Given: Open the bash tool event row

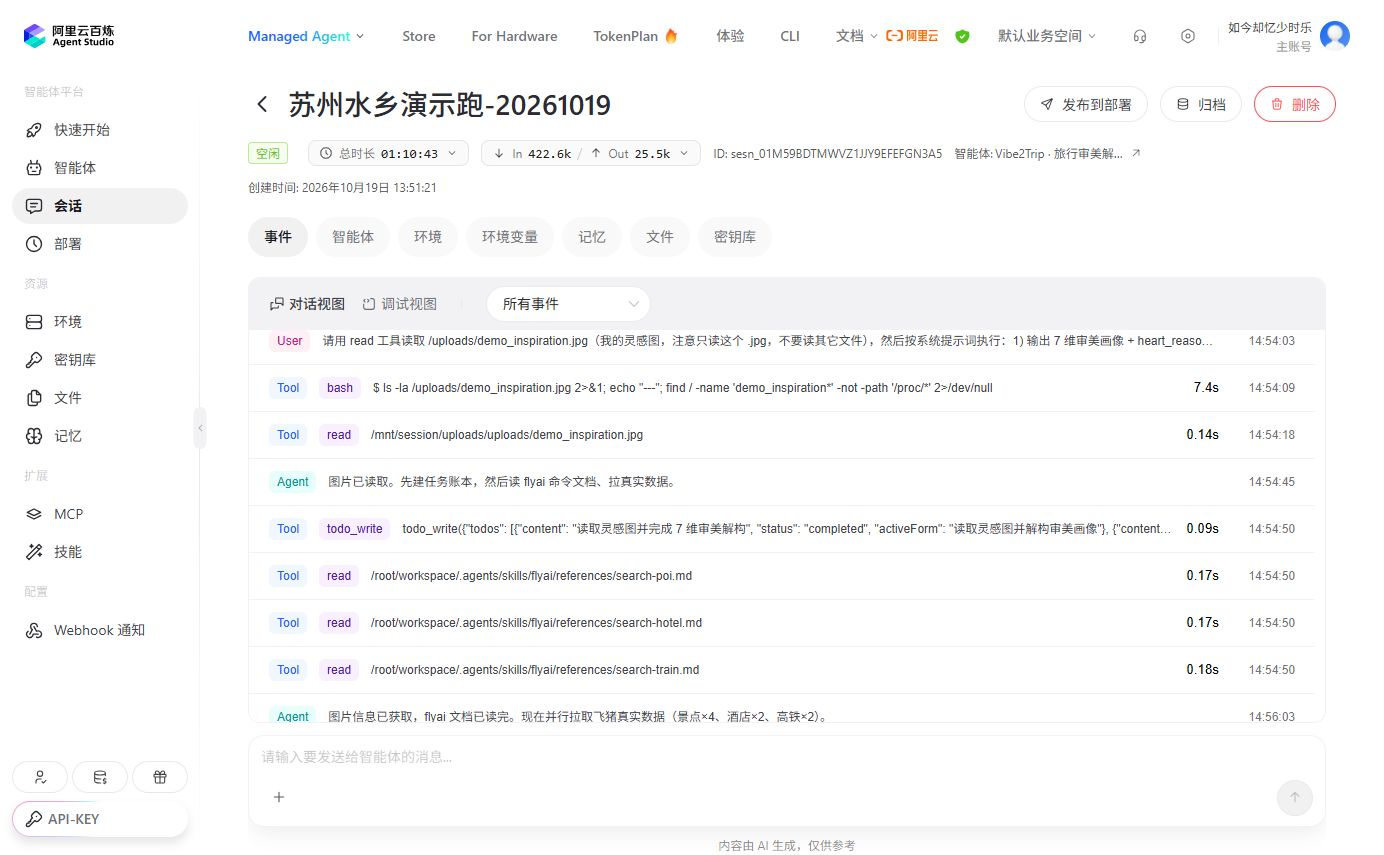Looking at the screenshot, I should coord(782,388).
